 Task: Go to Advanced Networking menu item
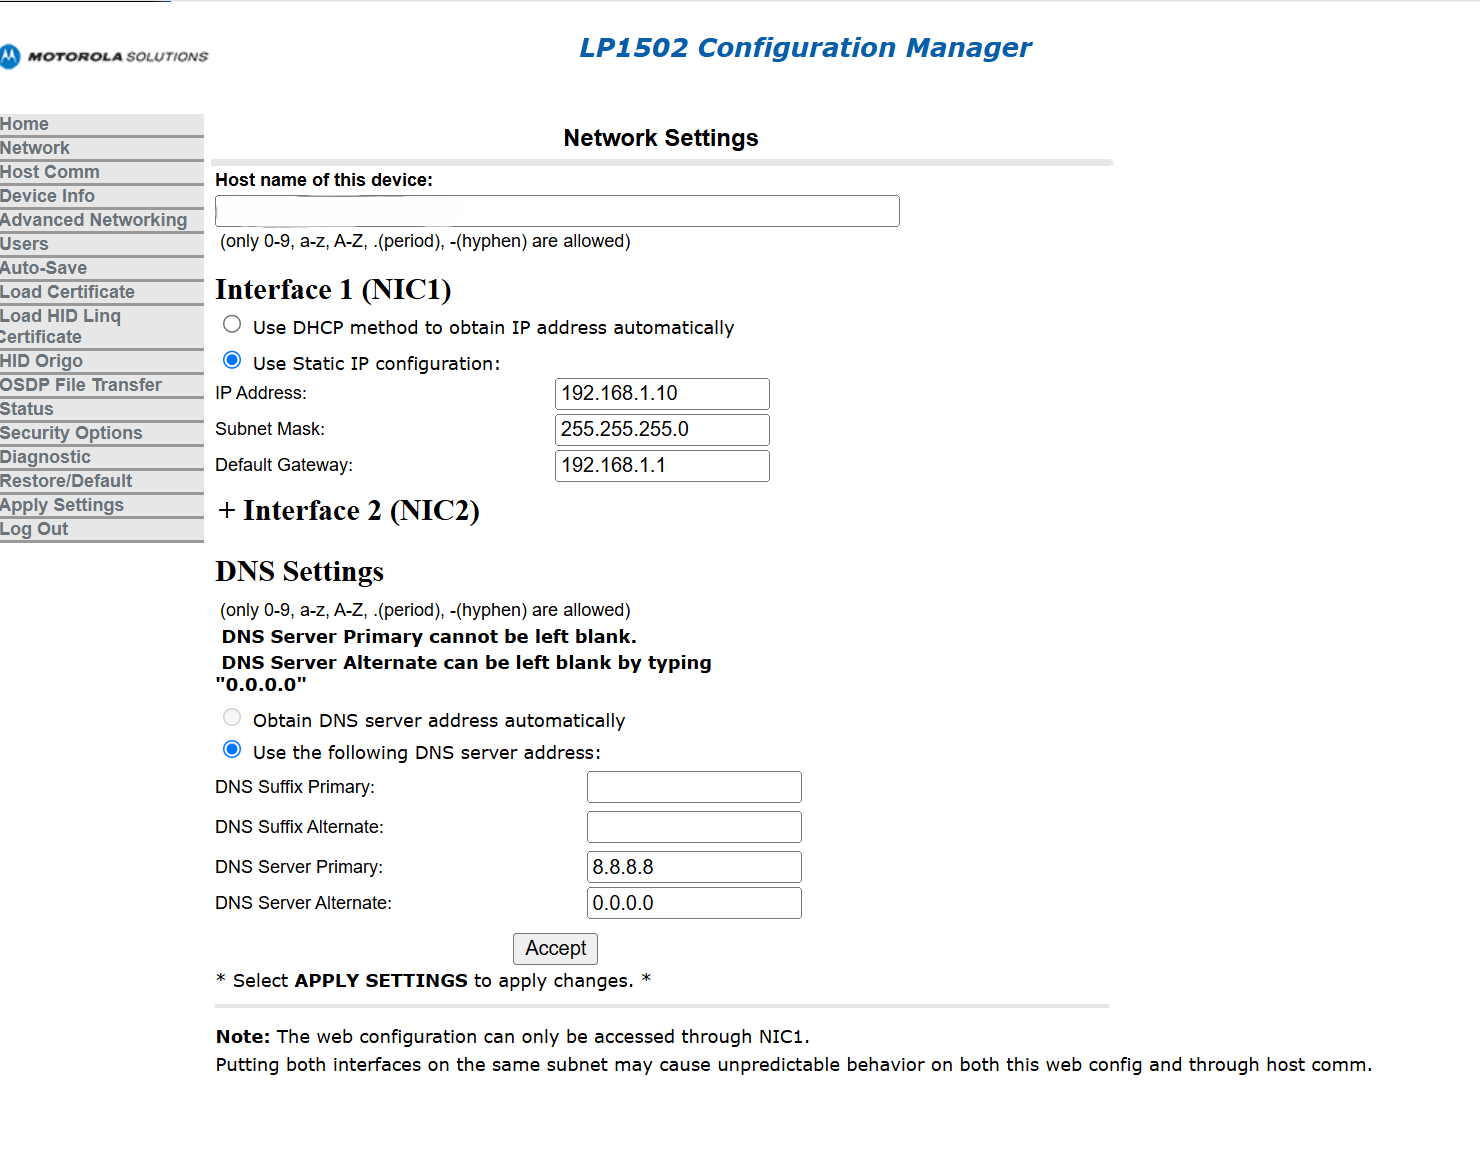pyautogui.click(x=93, y=220)
